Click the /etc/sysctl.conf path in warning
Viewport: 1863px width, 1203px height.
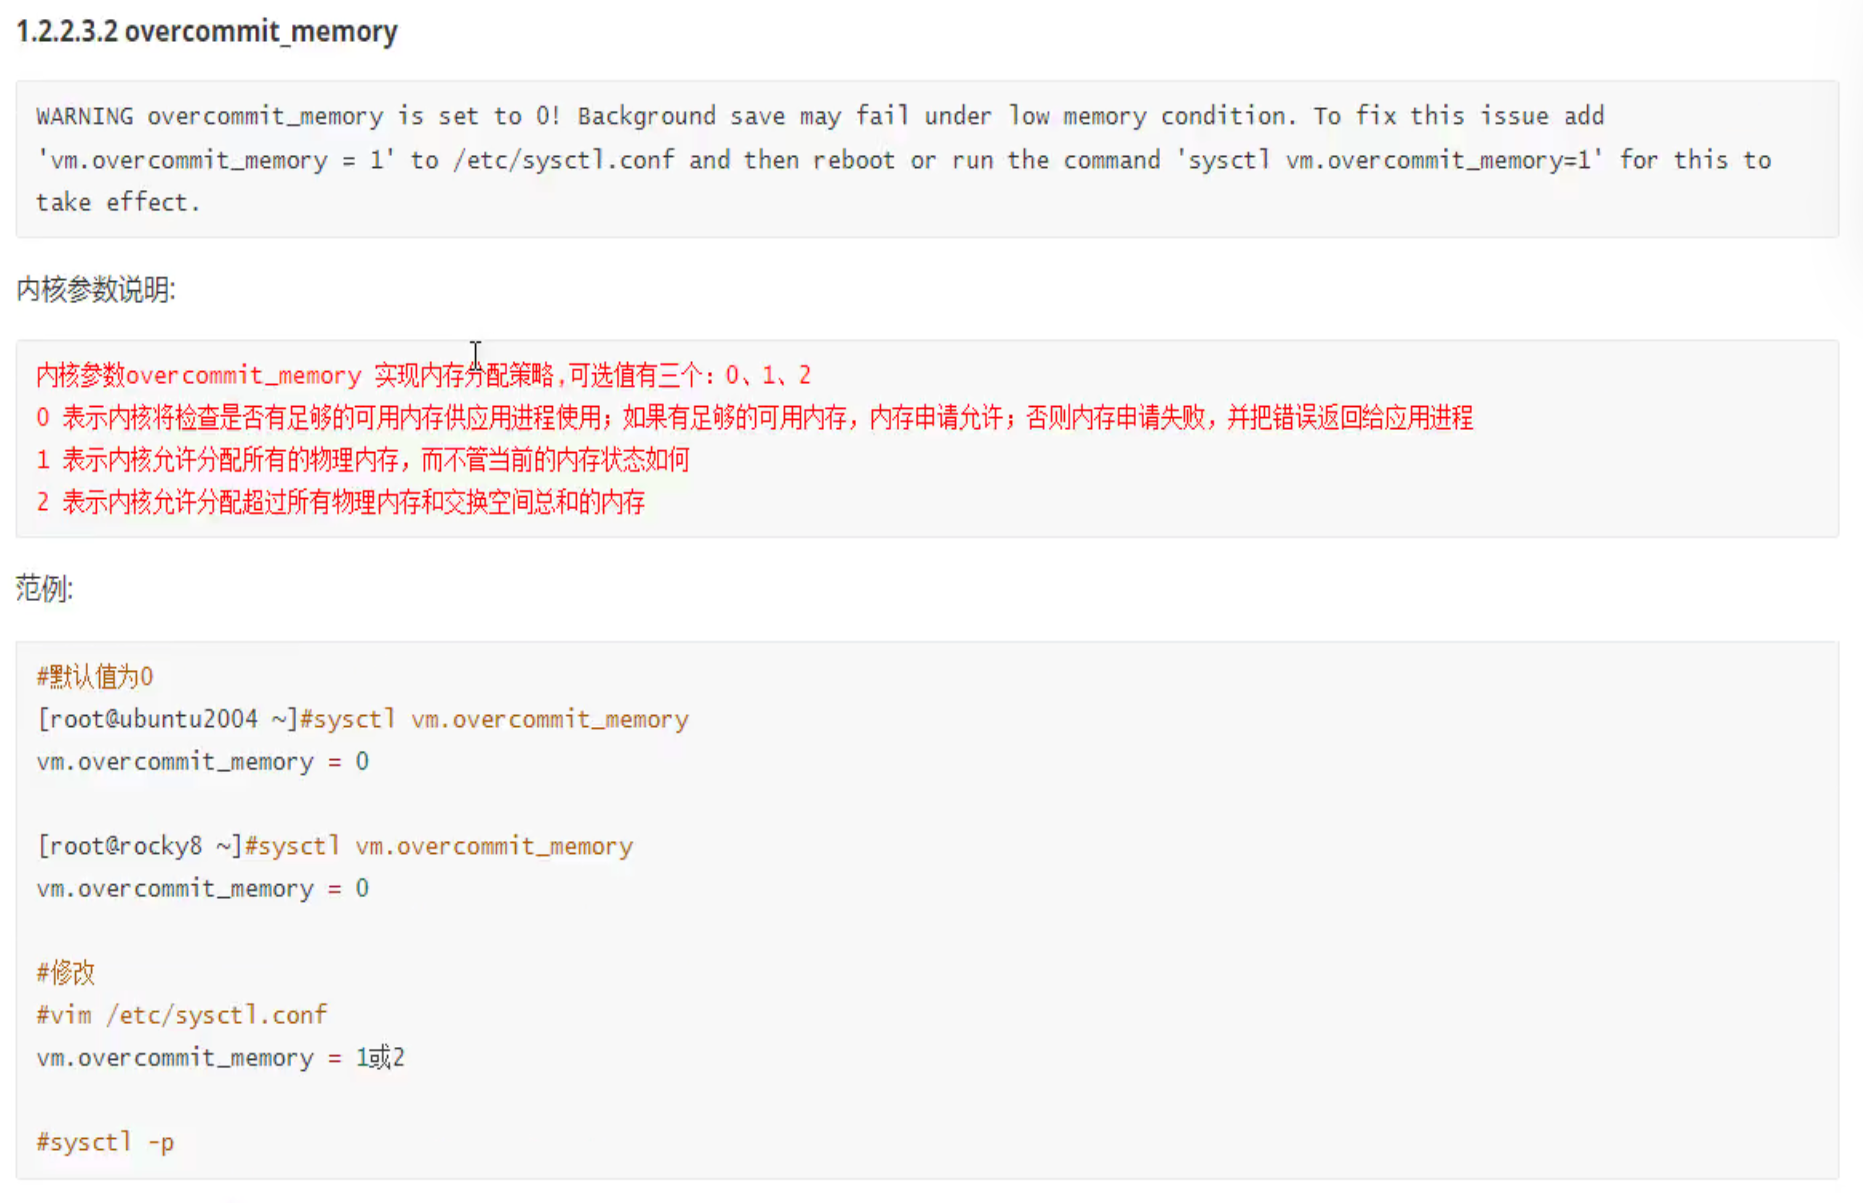click(x=563, y=160)
